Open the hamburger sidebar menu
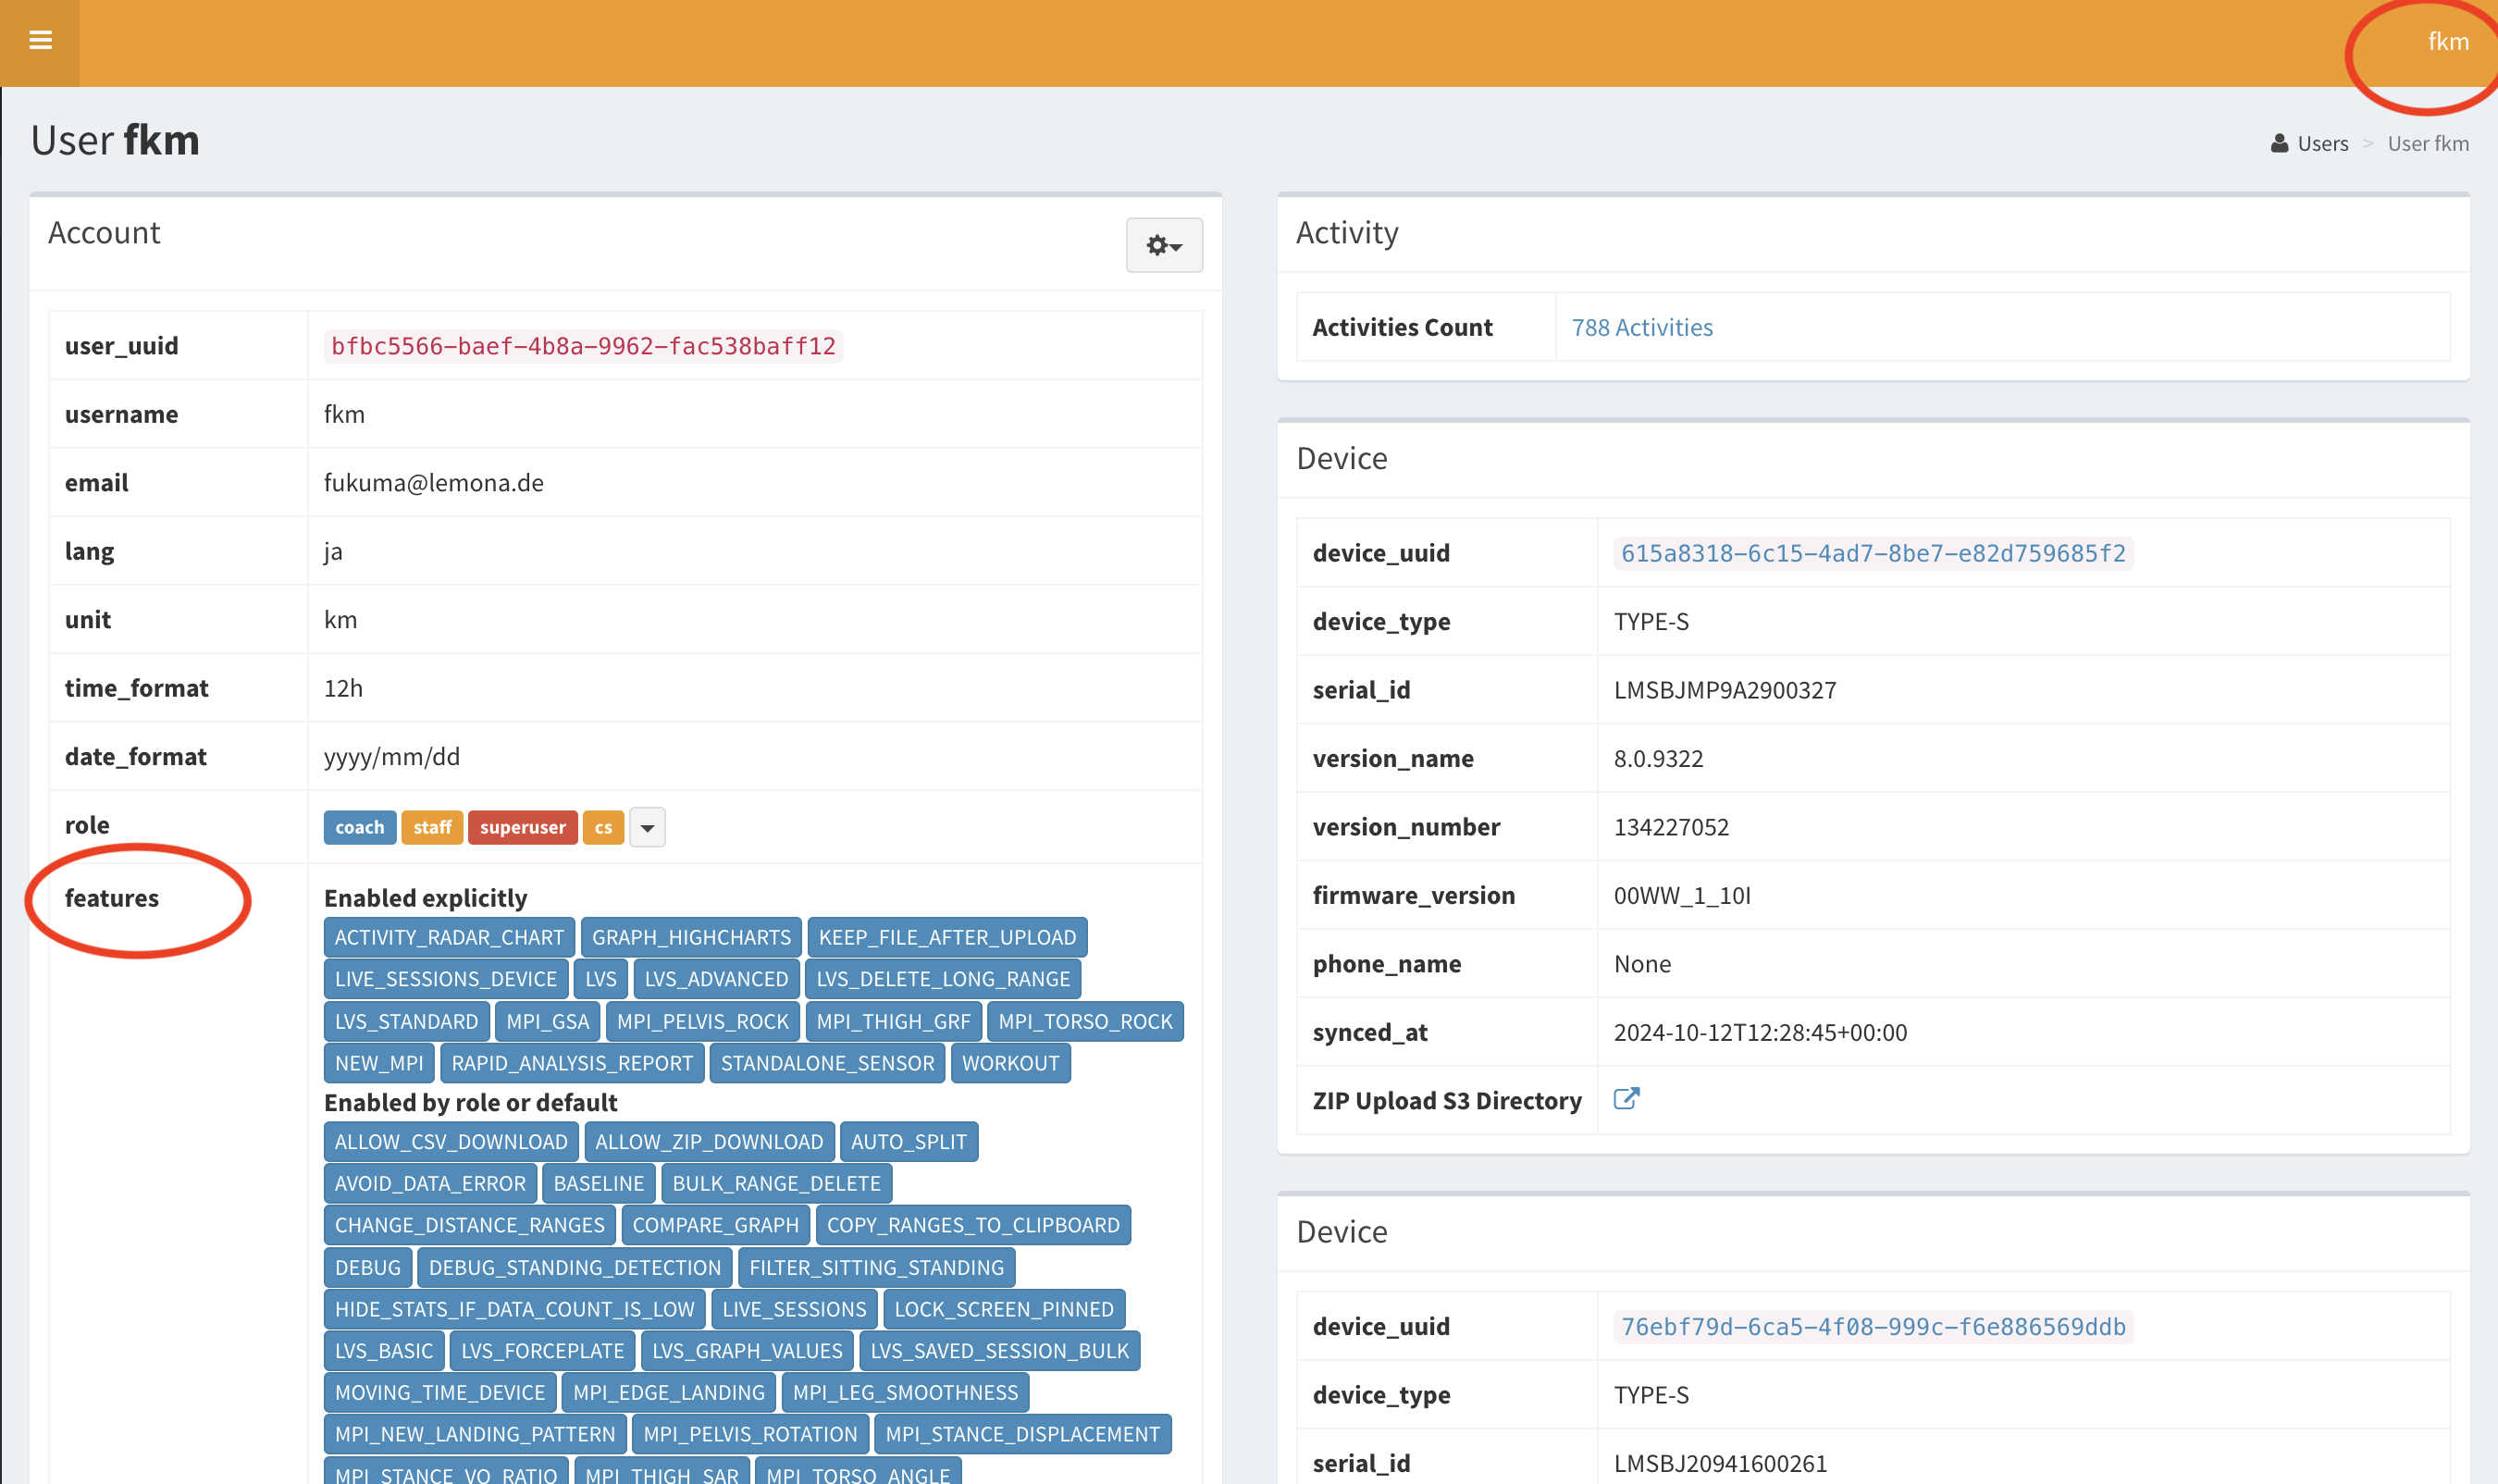 (40, 40)
